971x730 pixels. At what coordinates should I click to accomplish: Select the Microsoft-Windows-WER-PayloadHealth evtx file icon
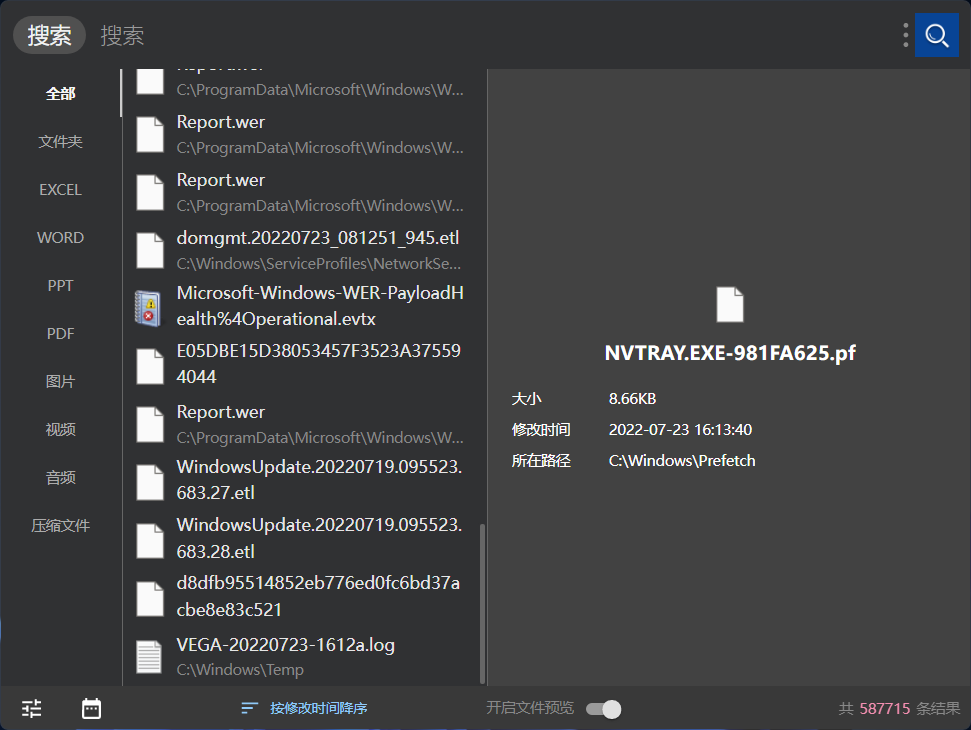(149, 307)
